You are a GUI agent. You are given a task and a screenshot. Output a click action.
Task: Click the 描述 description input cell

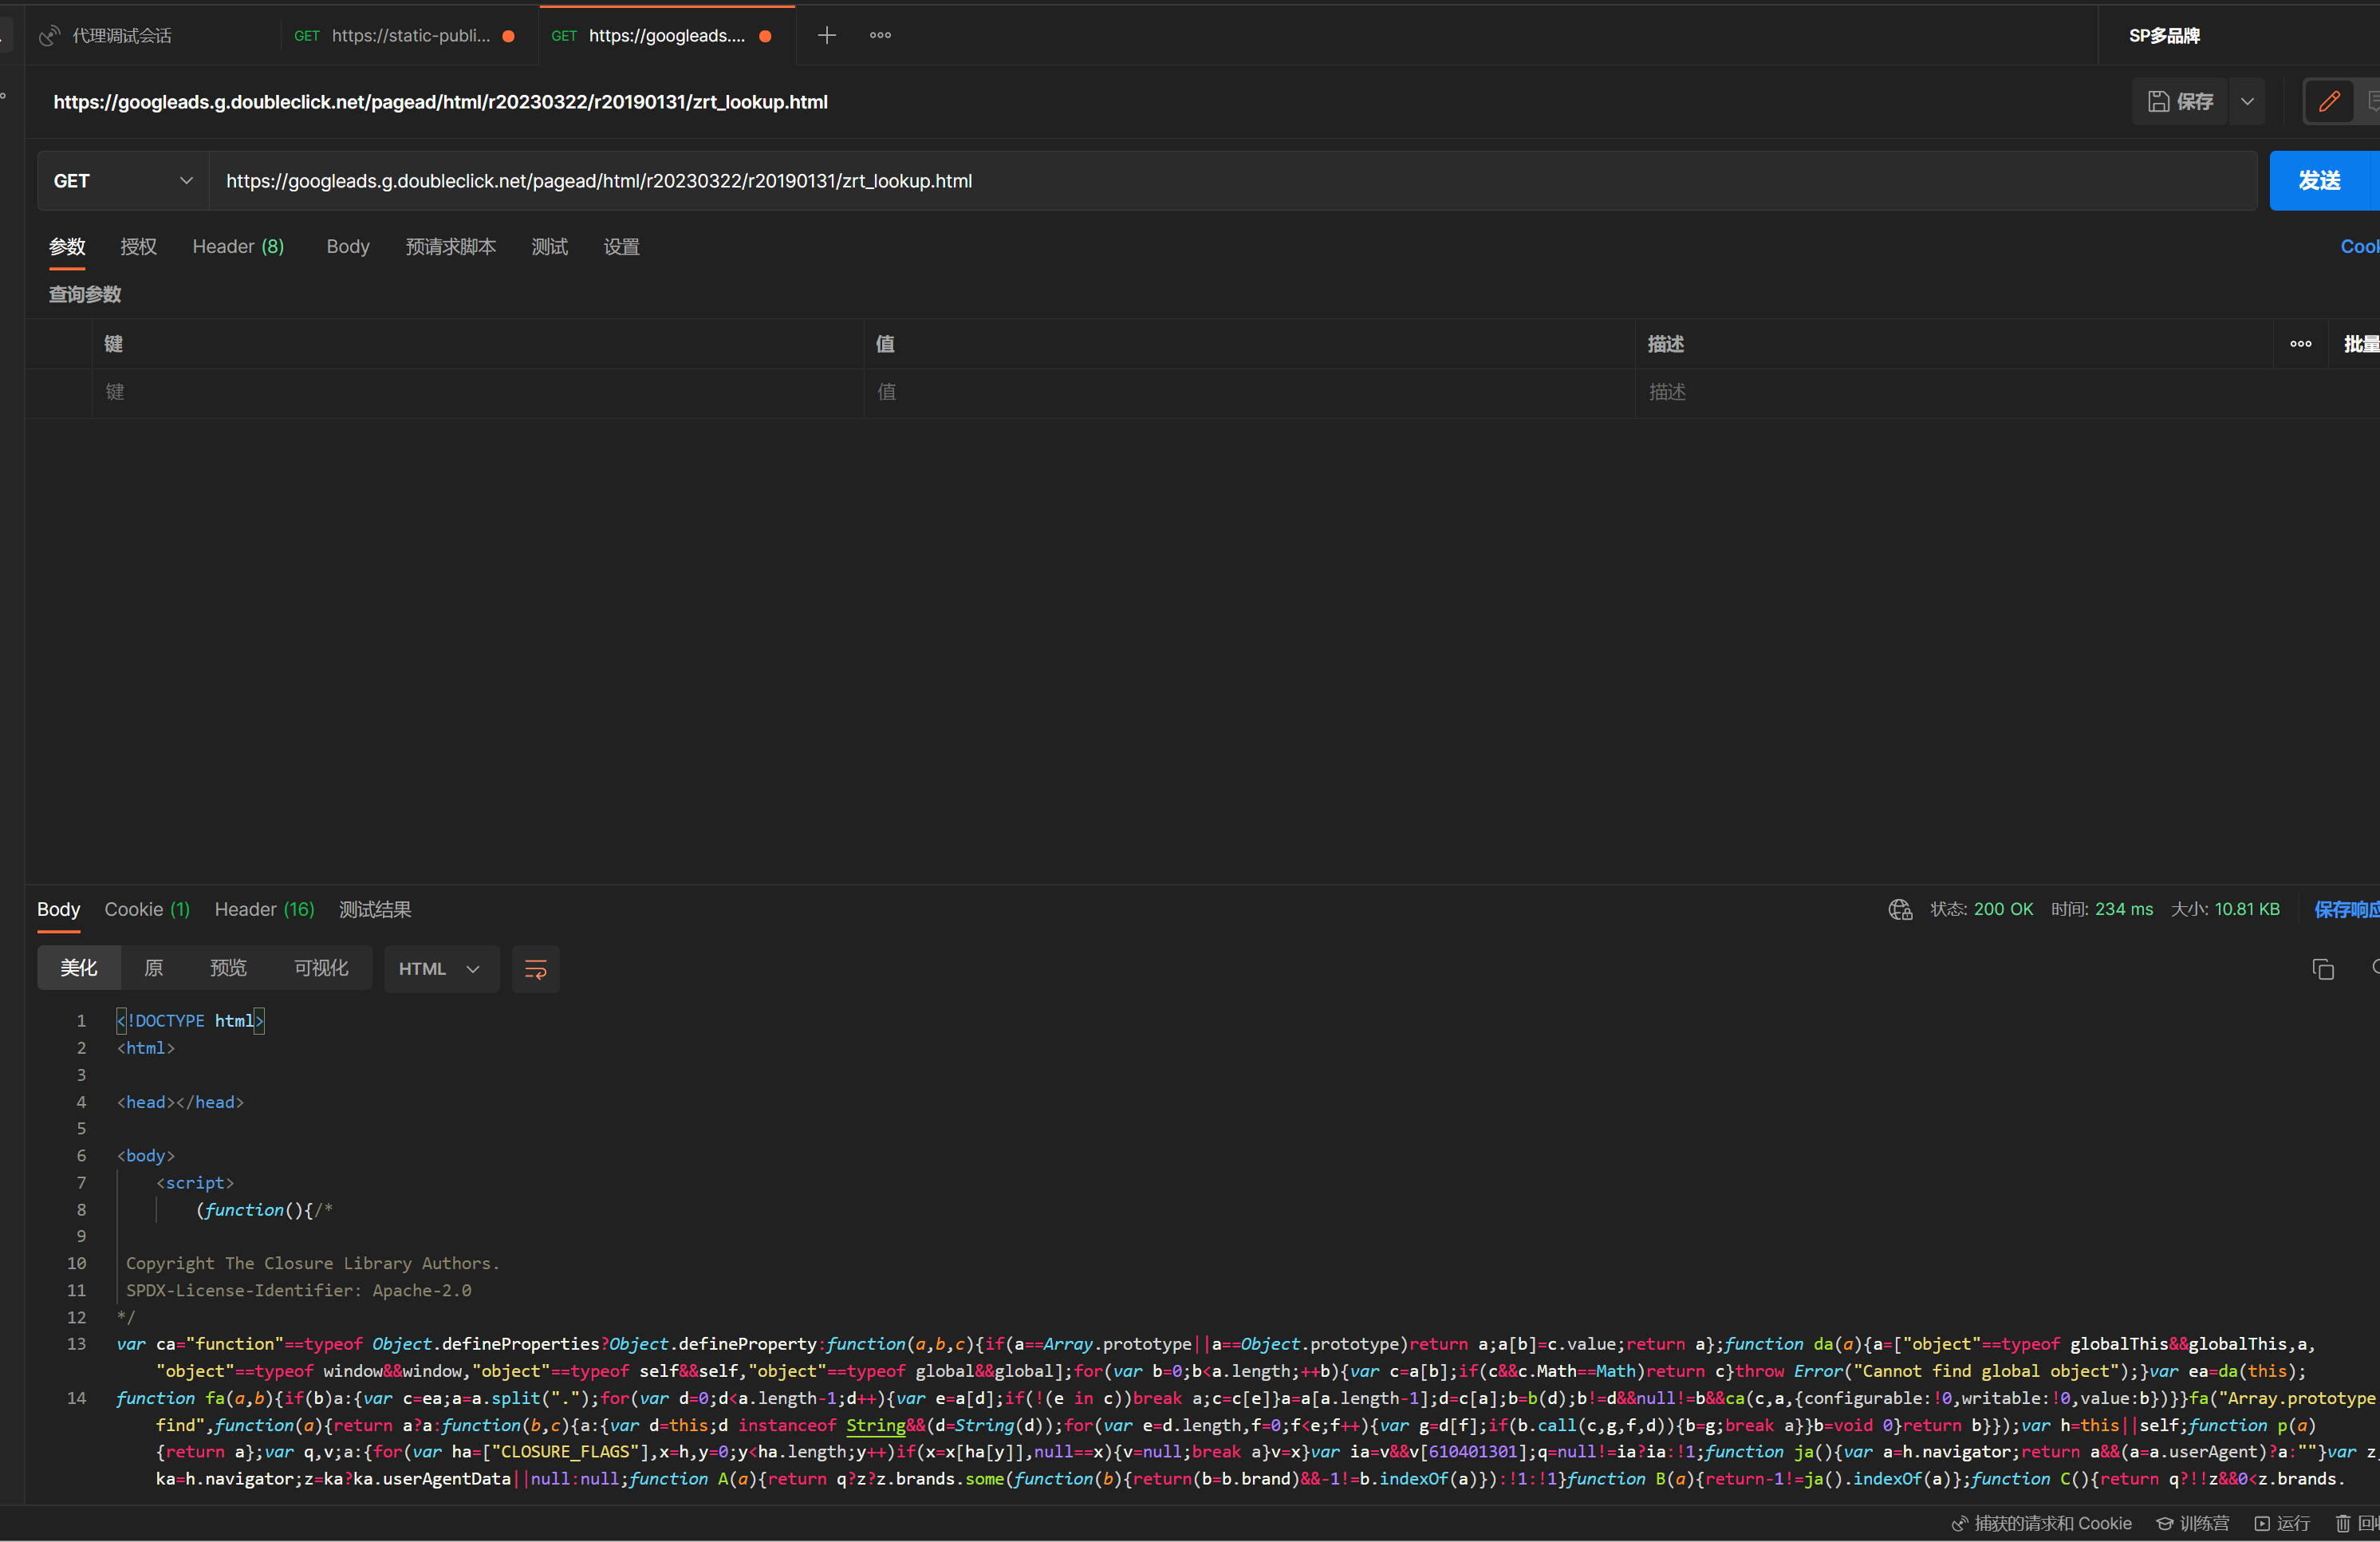[1955, 393]
